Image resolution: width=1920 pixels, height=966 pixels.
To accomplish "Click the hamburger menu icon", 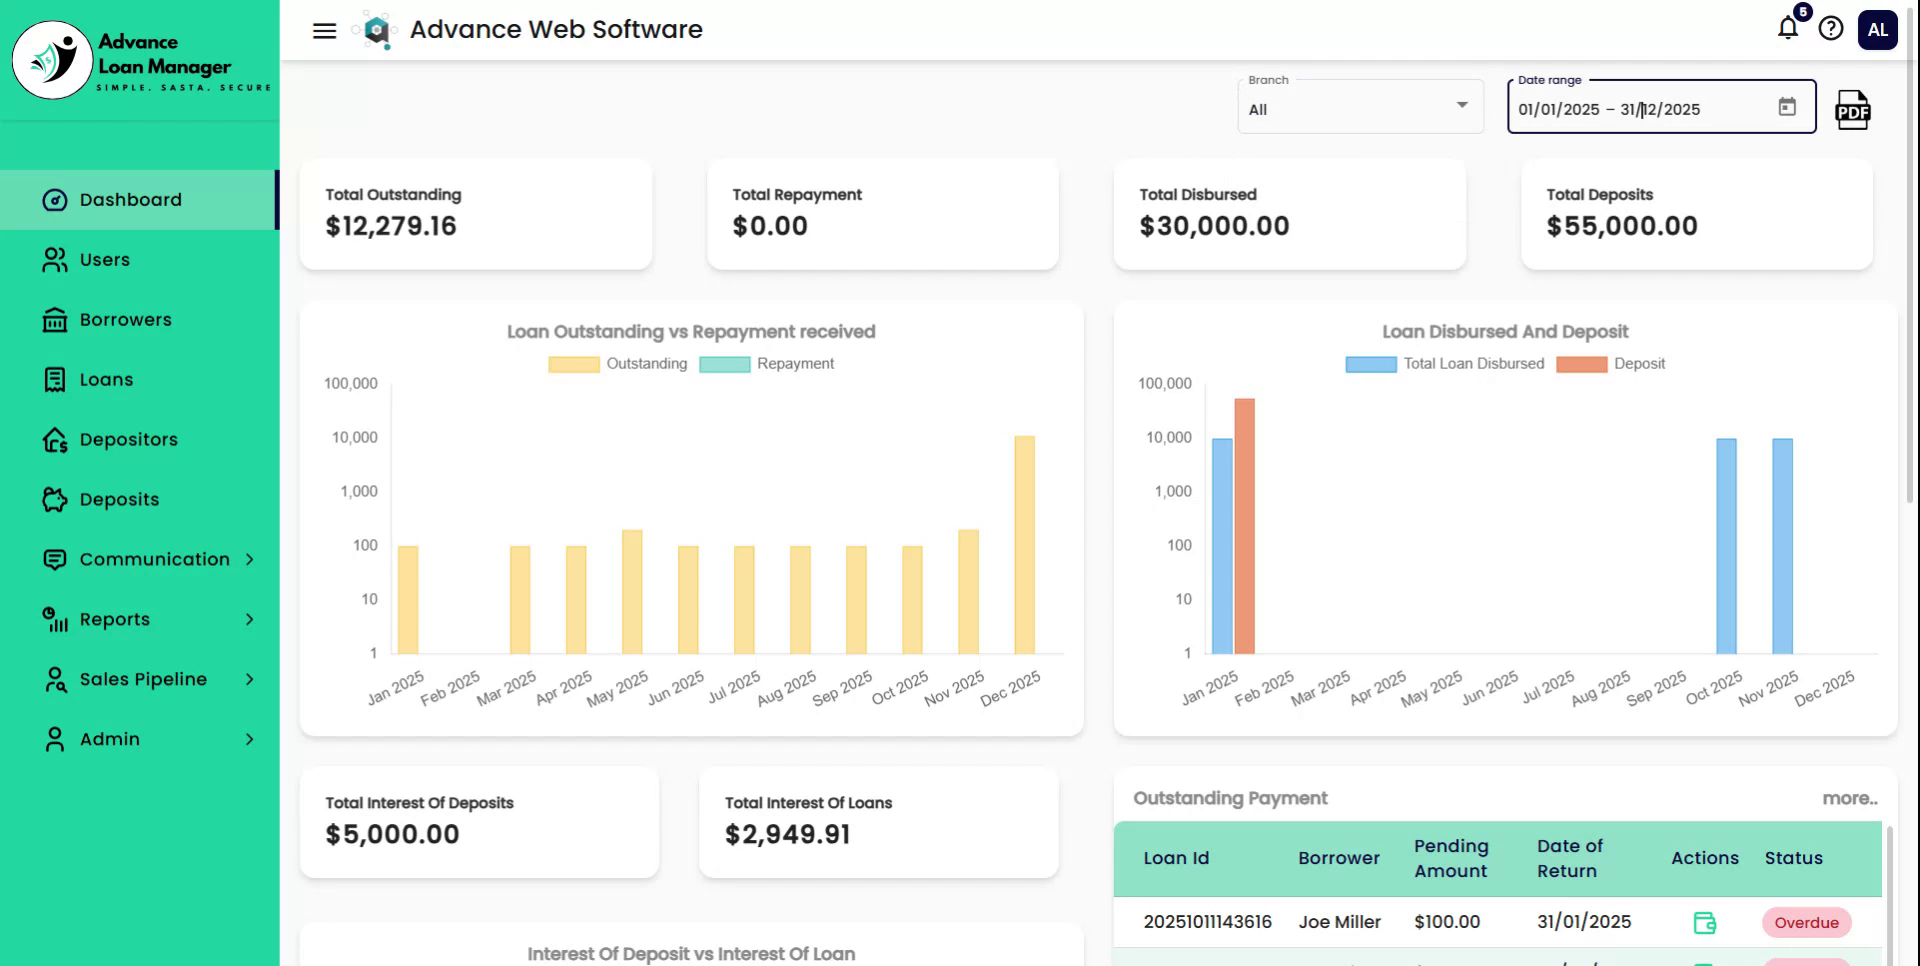I will point(324,30).
